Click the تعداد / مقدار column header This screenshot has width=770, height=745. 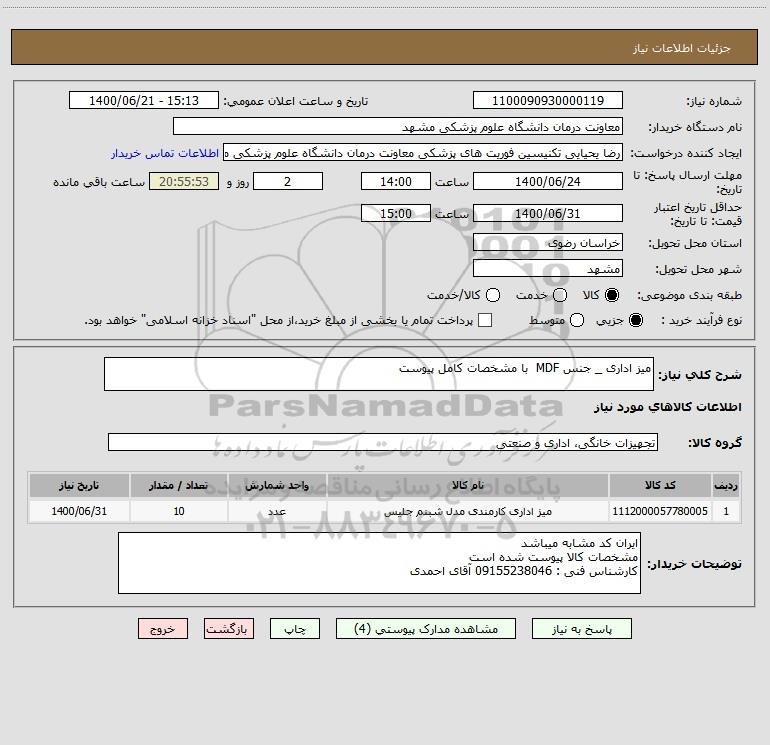[x=179, y=485]
